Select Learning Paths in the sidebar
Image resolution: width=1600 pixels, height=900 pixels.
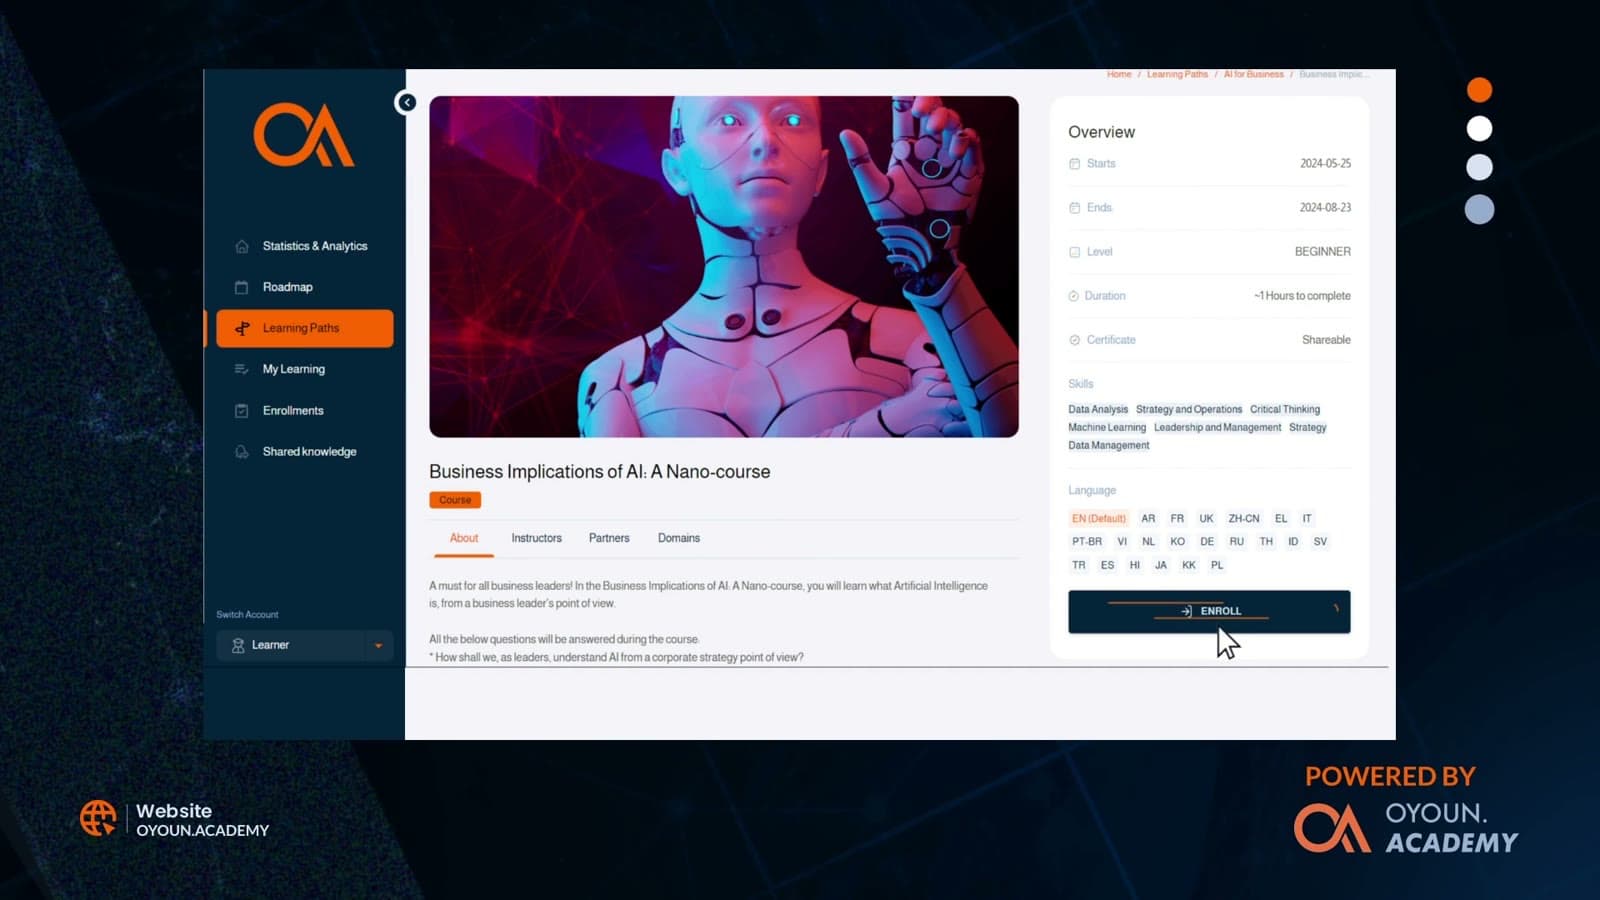304,328
